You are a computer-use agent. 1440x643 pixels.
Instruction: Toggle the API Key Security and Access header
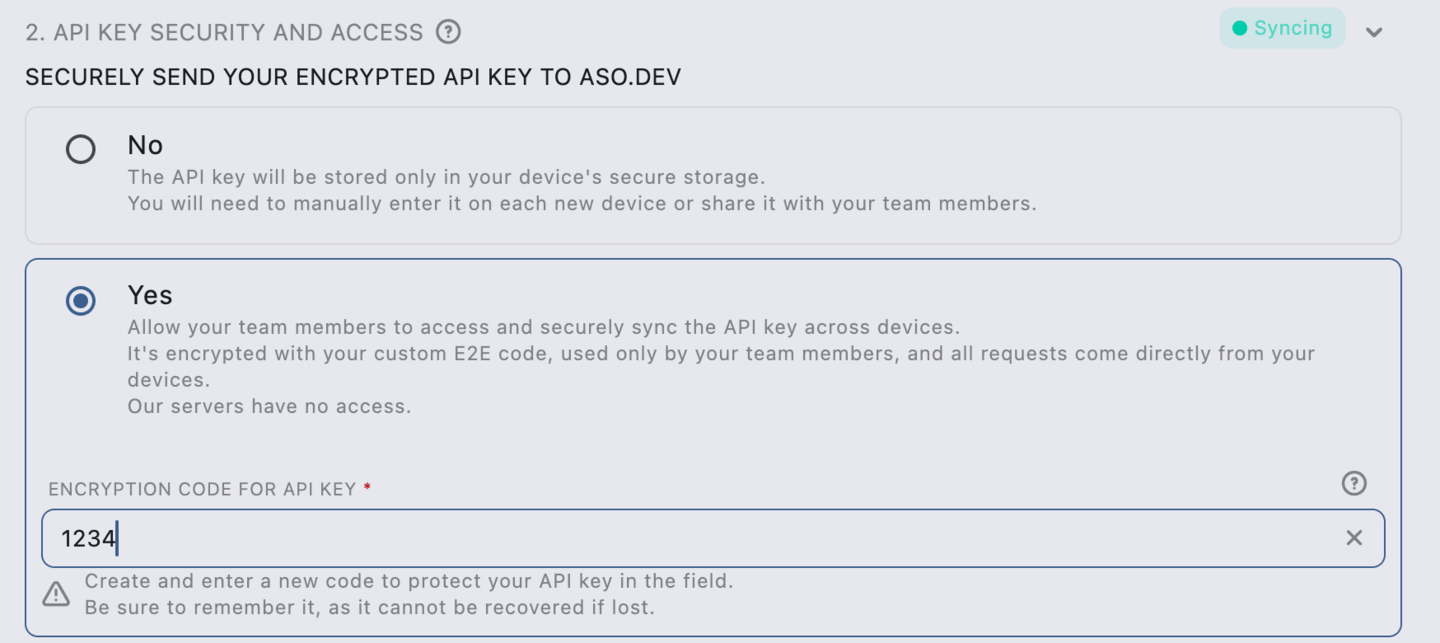coord(224,32)
